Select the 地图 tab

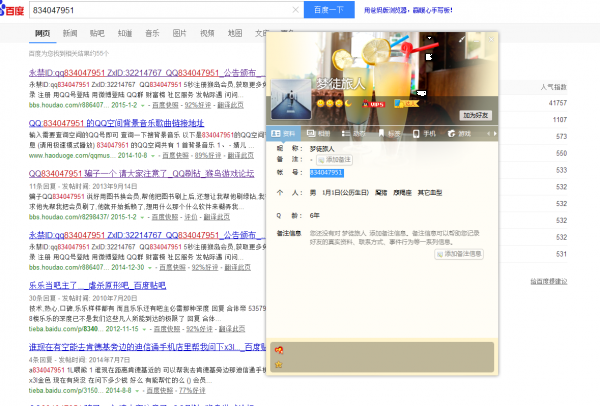235,33
